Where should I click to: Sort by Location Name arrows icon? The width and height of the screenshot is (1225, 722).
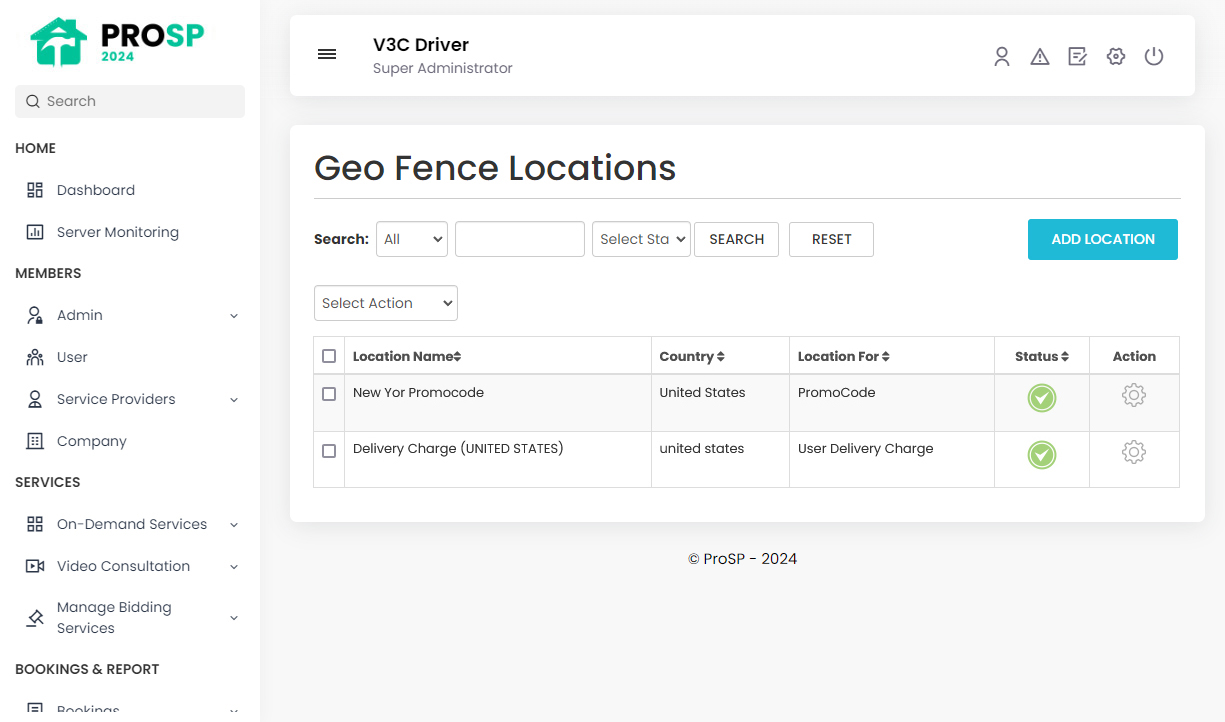pos(457,357)
